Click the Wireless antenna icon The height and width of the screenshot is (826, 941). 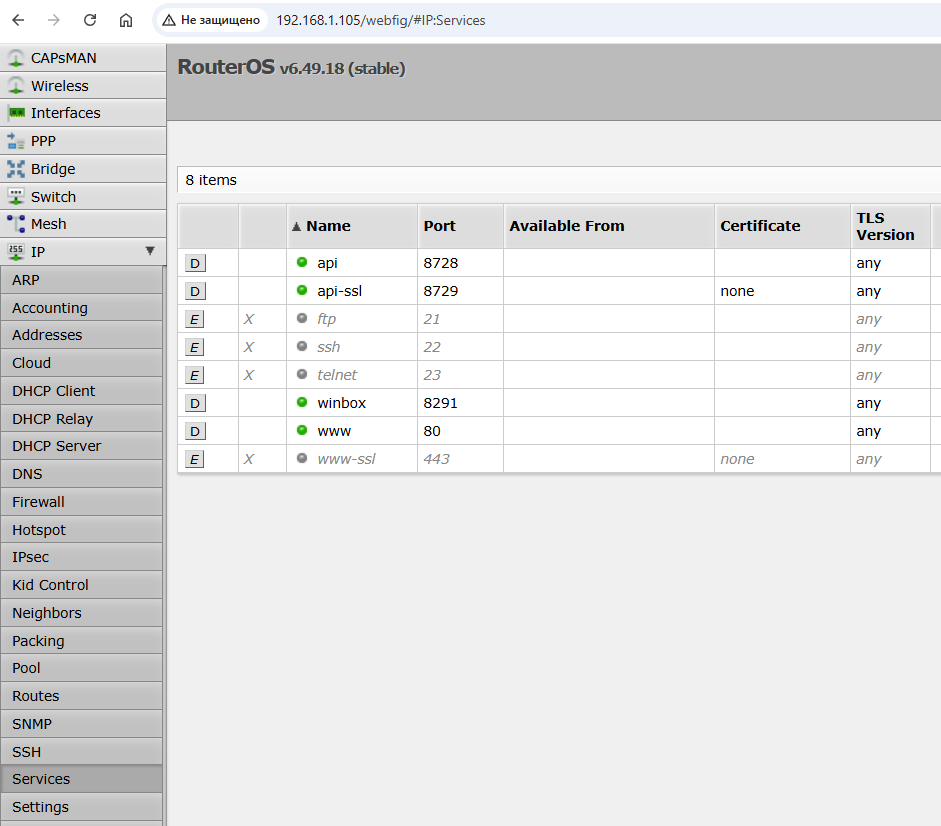pyautogui.click(x=16, y=86)
